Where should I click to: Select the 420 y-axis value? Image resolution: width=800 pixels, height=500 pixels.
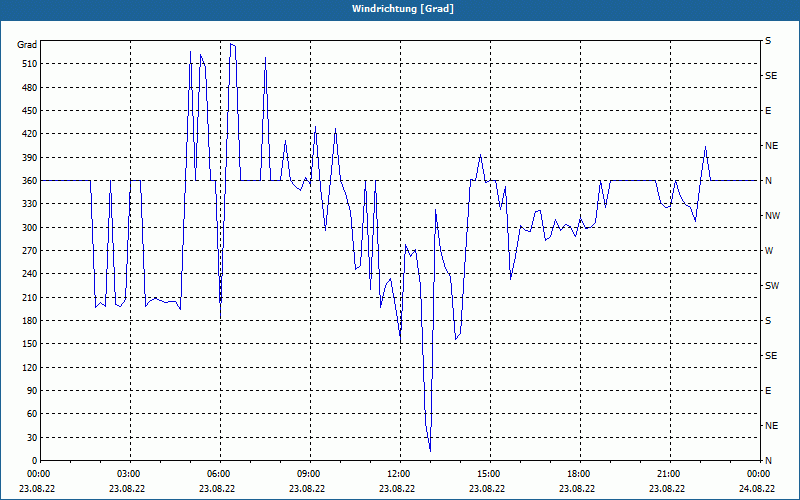[x=30, y=134]
